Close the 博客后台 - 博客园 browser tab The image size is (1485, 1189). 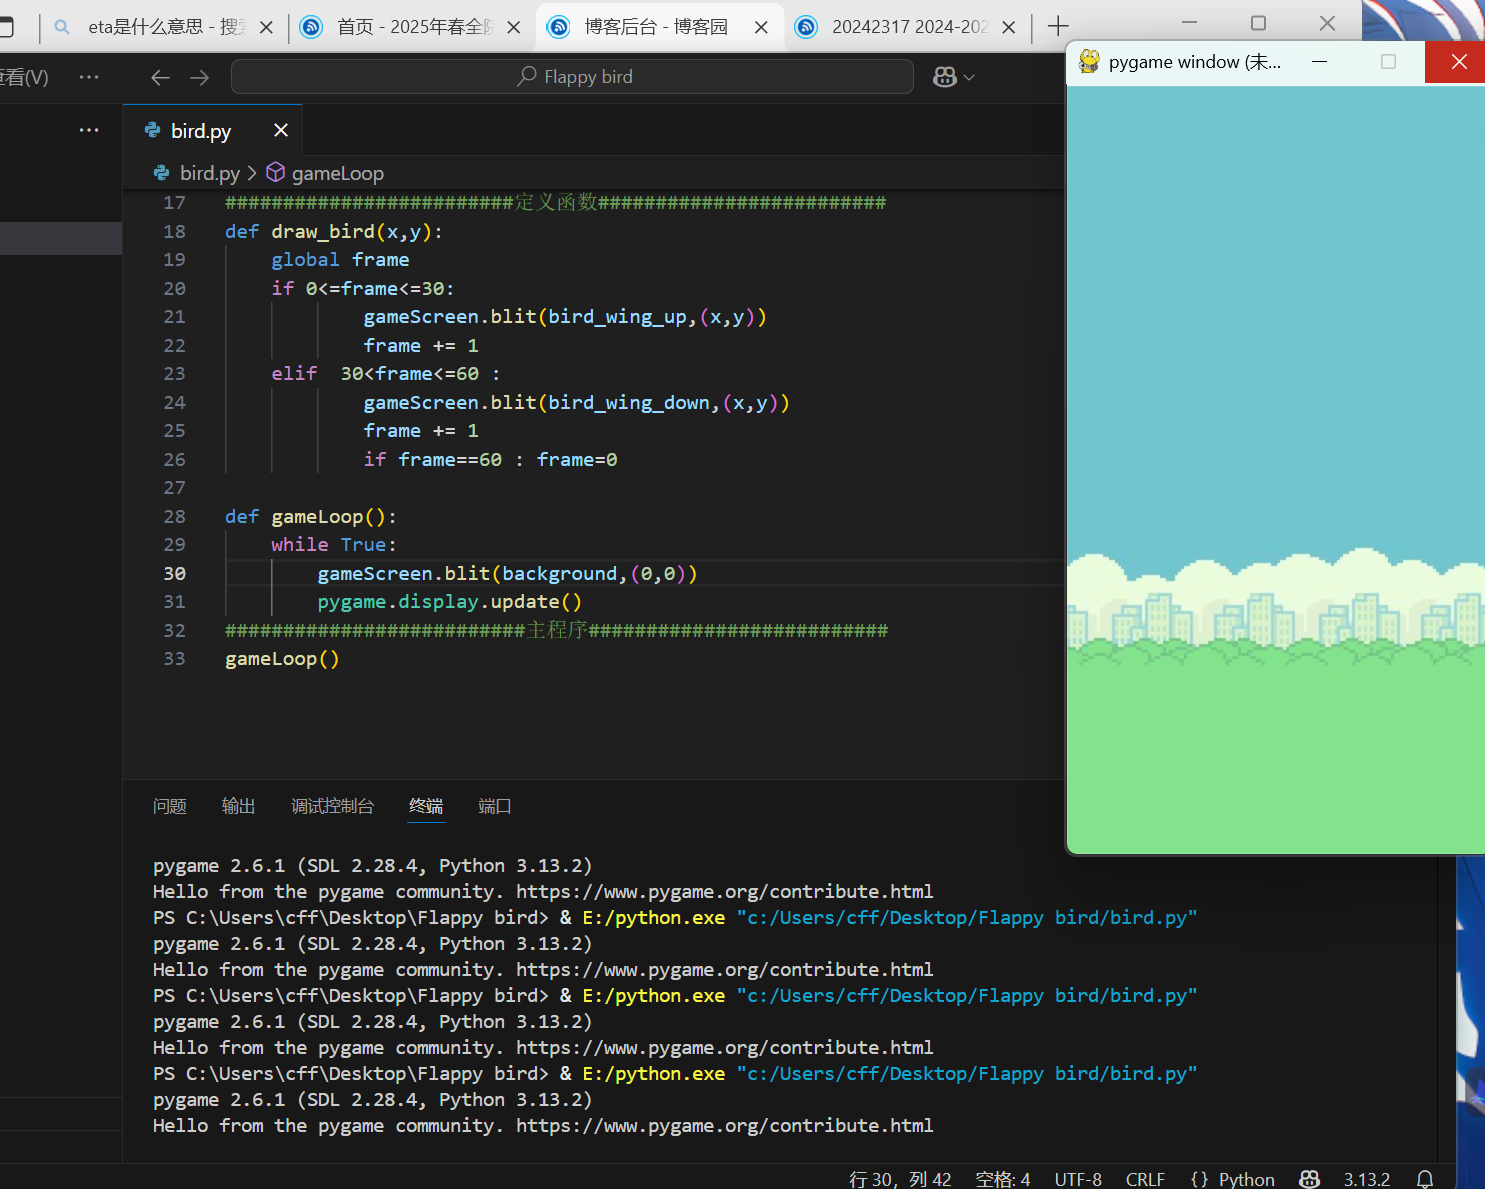pos(761,27)
